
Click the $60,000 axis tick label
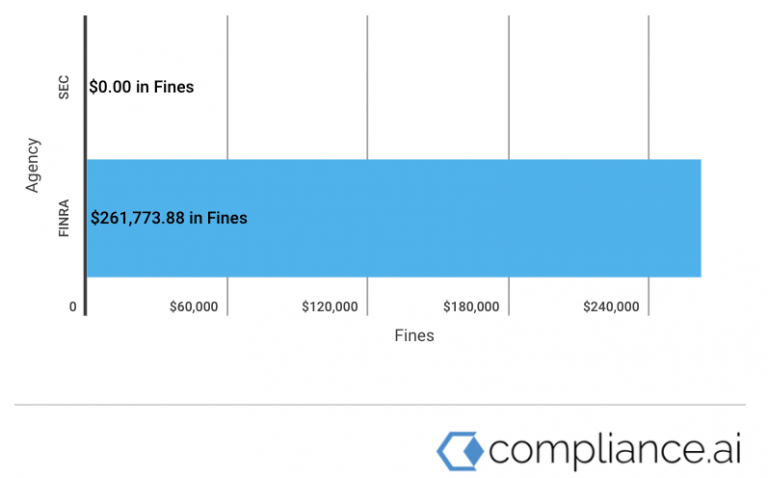click(195, 307)
